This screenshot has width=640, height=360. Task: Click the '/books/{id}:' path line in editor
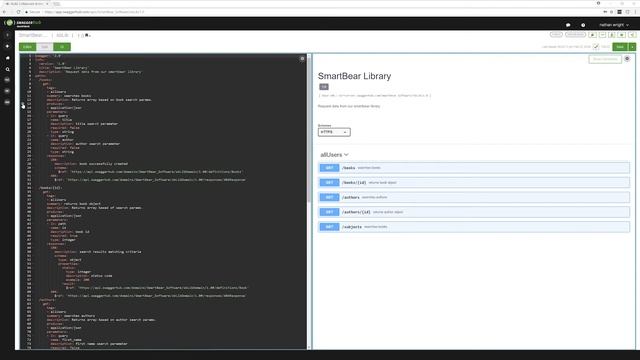click(x=51, y=188)
